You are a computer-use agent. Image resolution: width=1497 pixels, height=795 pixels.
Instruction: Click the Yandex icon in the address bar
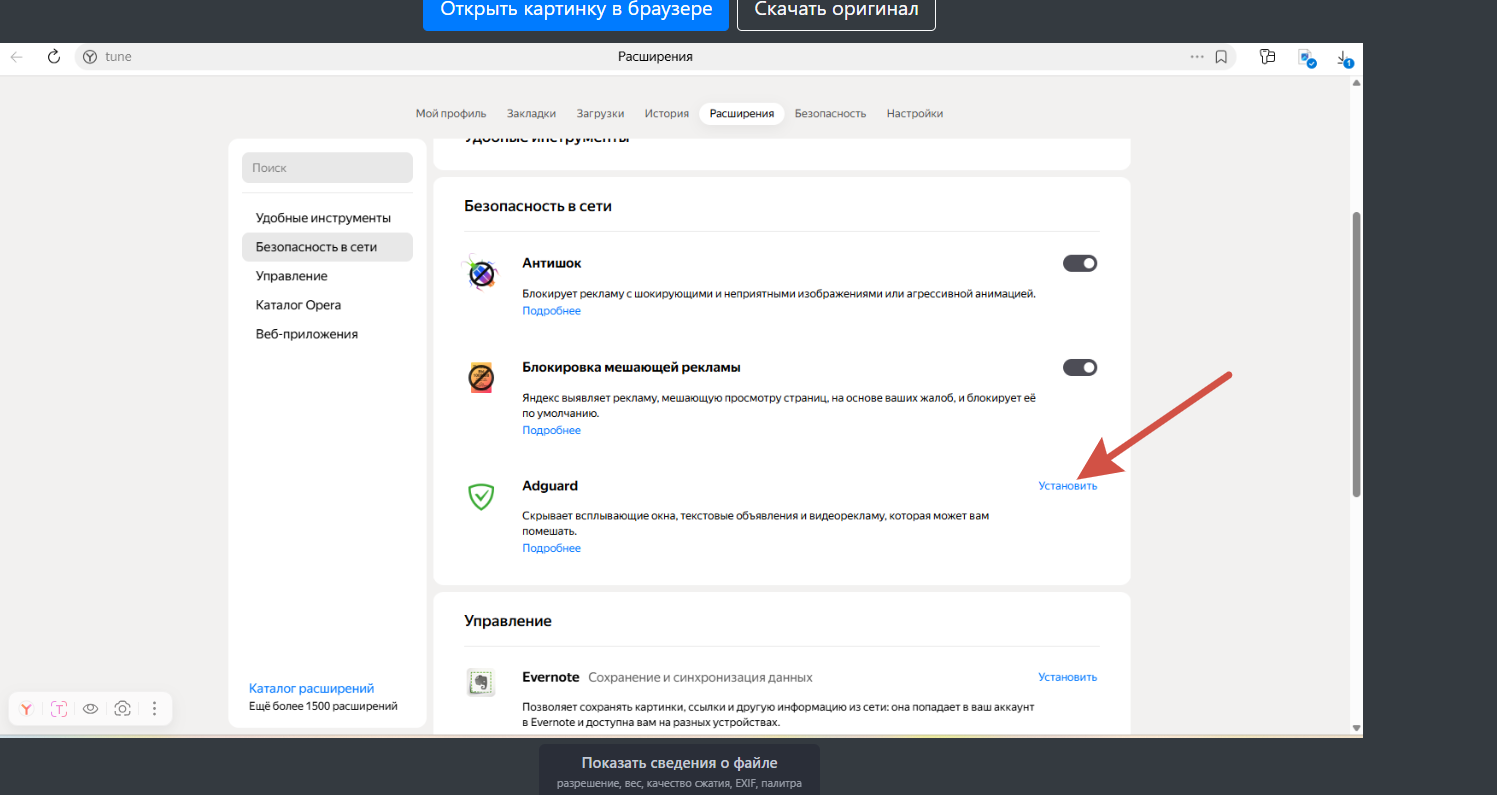pos(89,57)
